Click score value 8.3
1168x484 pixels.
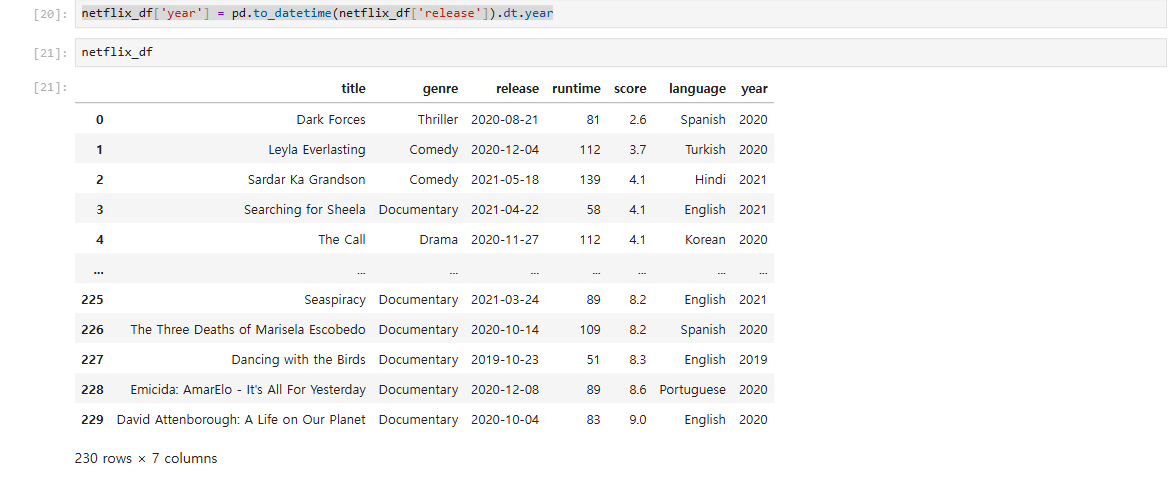point(638,360)
